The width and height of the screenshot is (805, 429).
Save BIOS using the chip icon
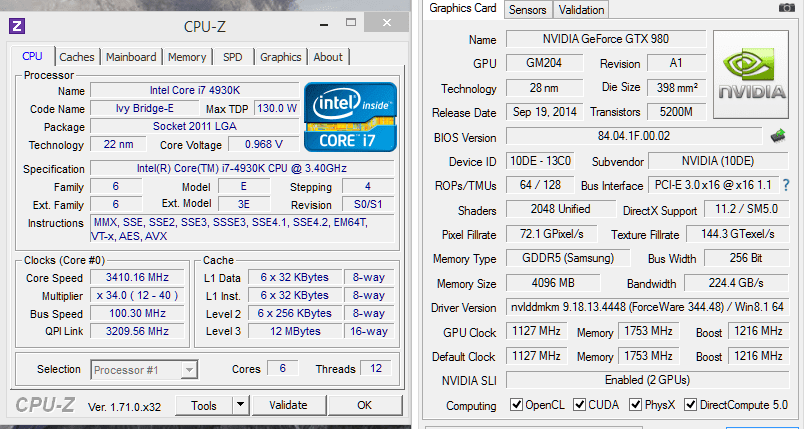coord(778,136)
